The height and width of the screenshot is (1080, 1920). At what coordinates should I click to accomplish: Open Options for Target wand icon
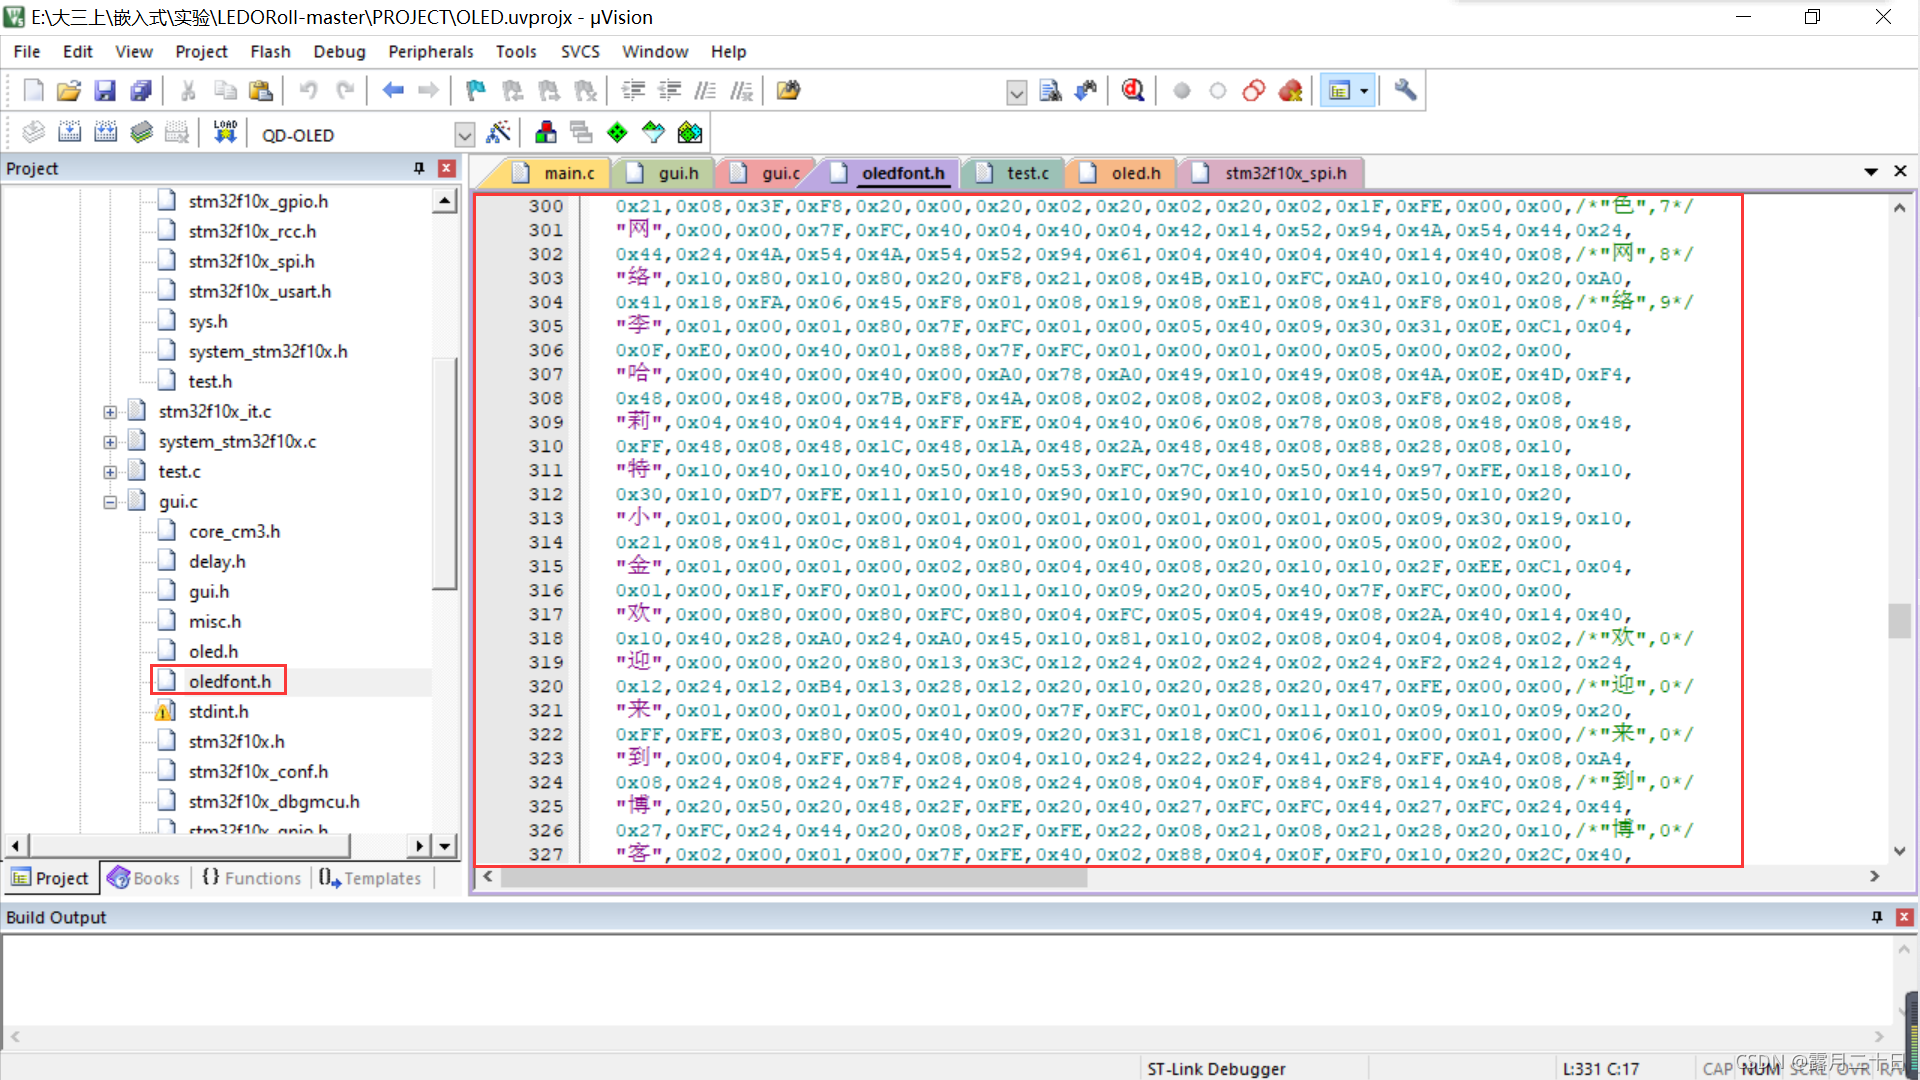click(498, 133)
